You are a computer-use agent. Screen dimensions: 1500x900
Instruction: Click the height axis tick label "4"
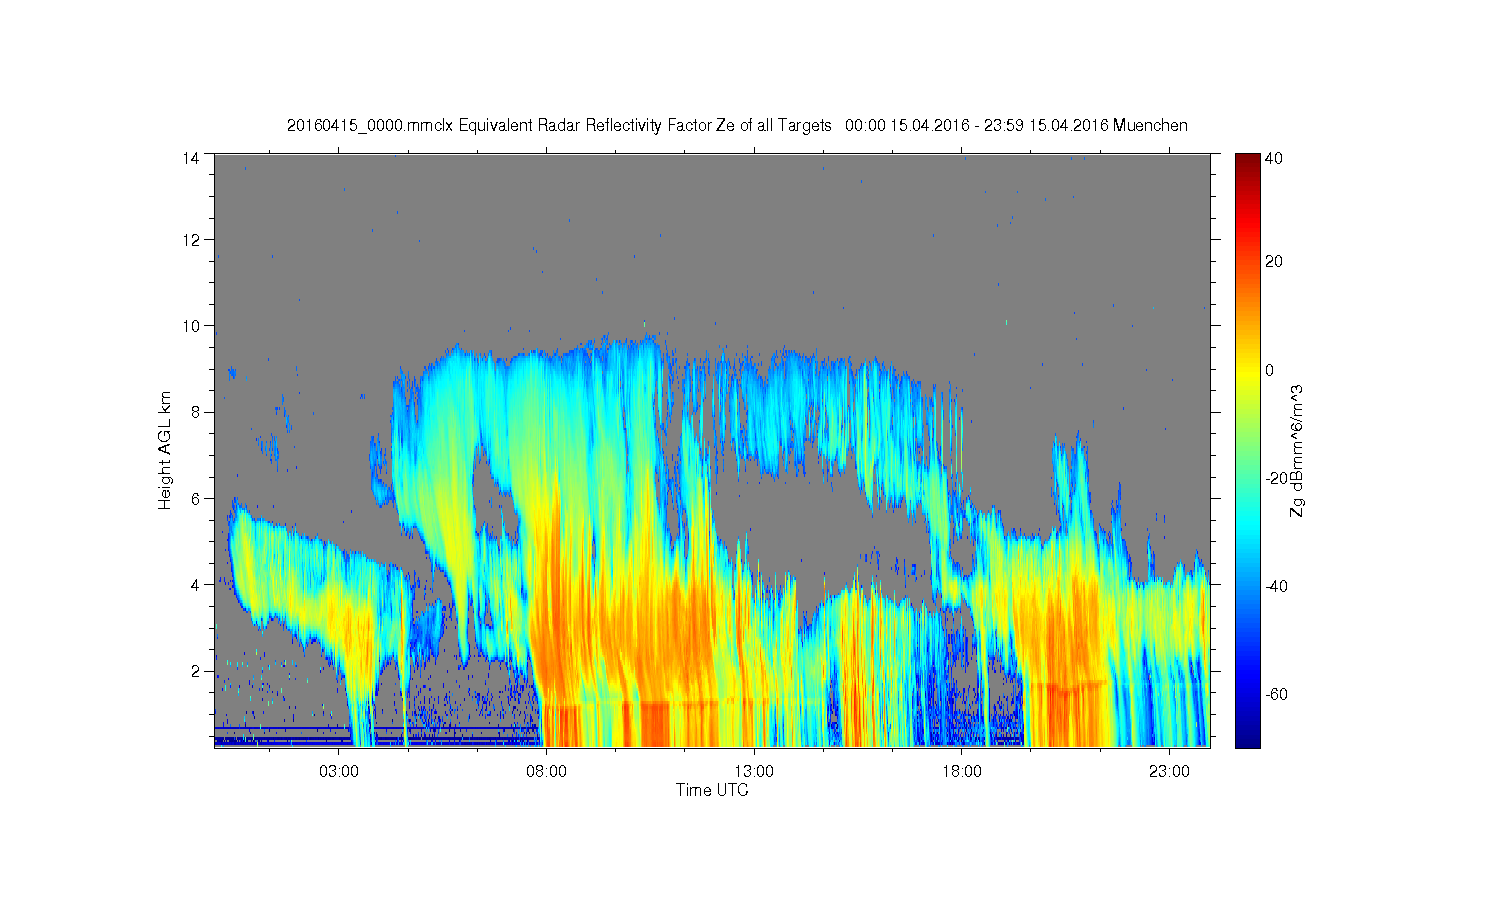point(197,584)
